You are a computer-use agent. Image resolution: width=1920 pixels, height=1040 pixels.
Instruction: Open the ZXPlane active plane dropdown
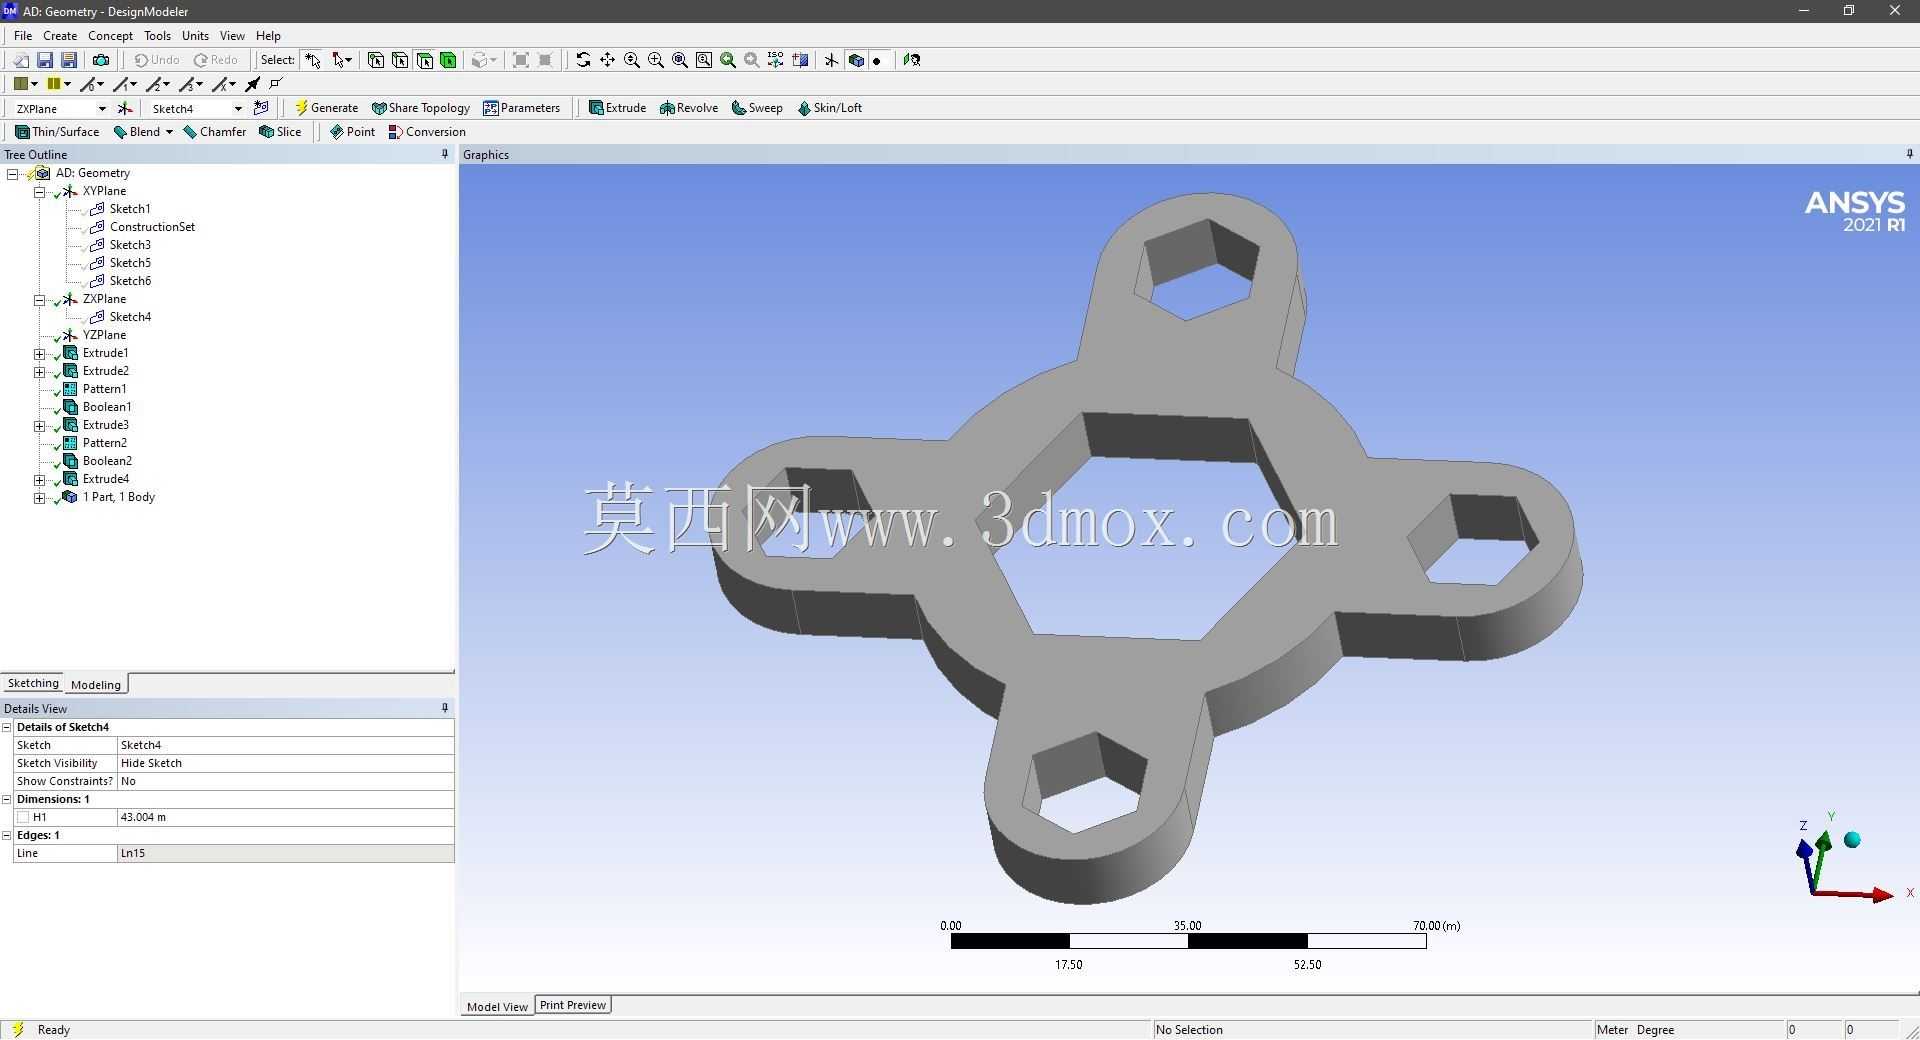click(102, 108)
